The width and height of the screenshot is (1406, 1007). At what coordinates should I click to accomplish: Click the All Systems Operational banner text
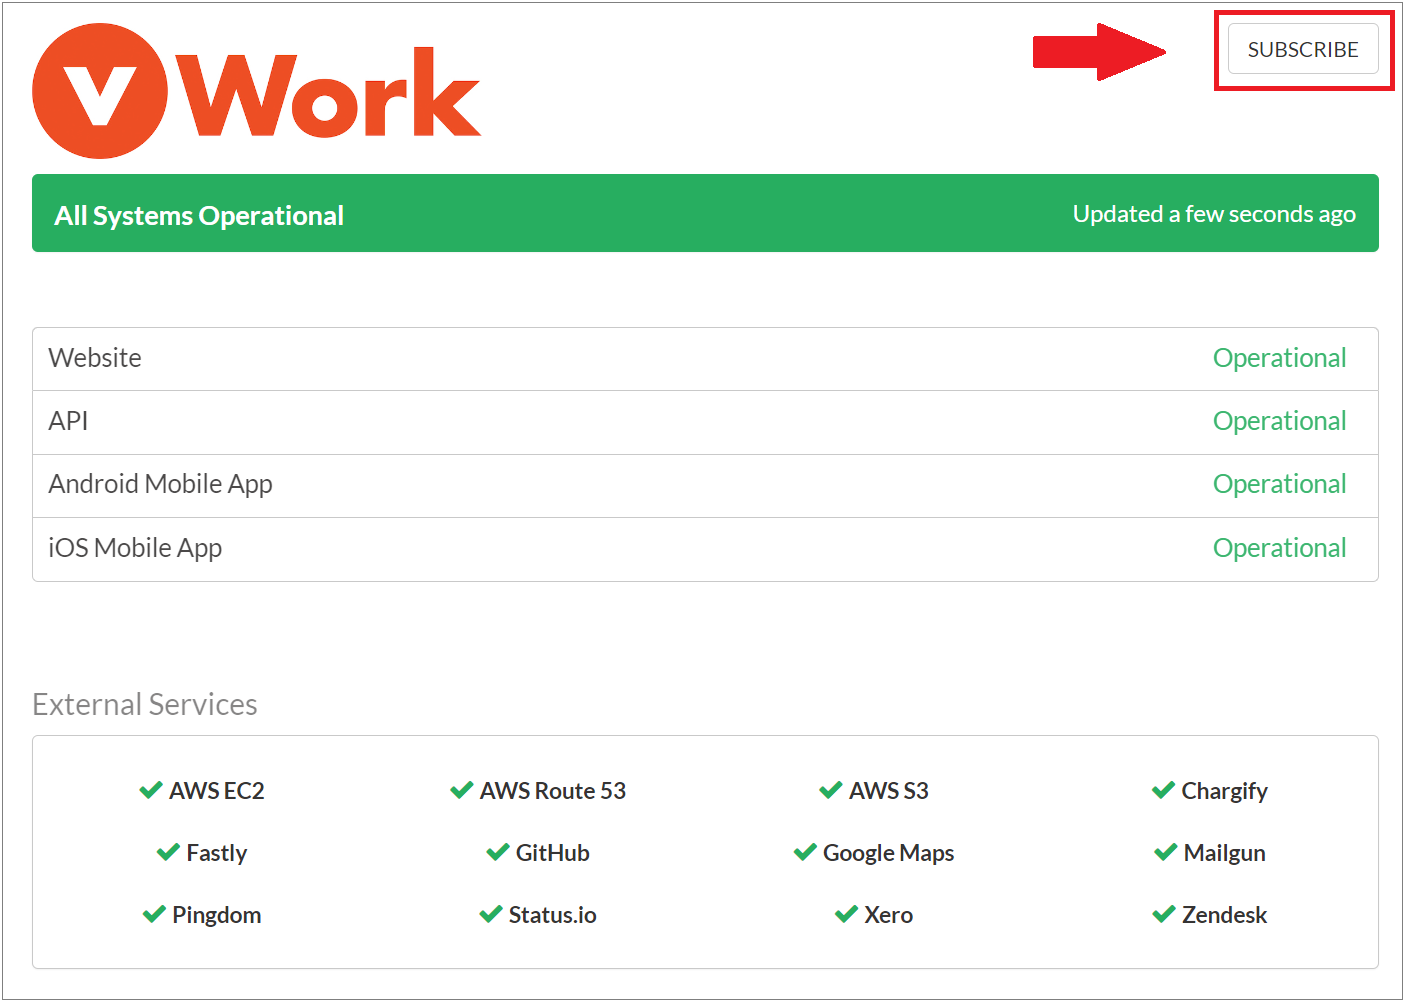[199, 215]
